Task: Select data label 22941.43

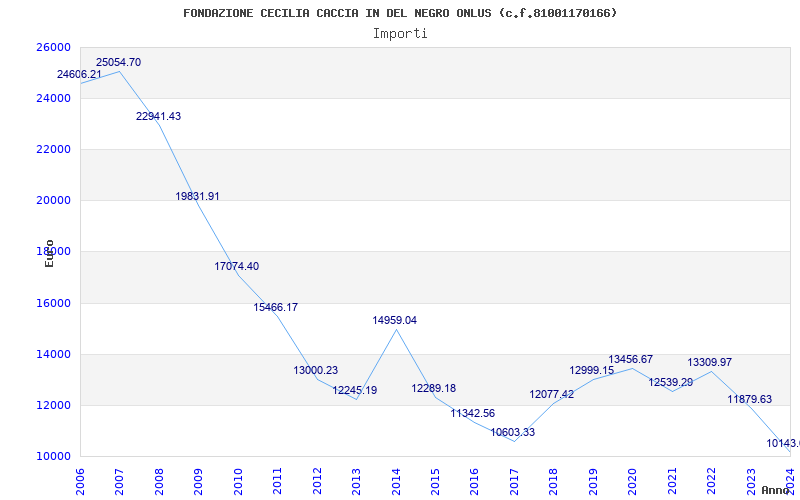Action: point(158,116)
